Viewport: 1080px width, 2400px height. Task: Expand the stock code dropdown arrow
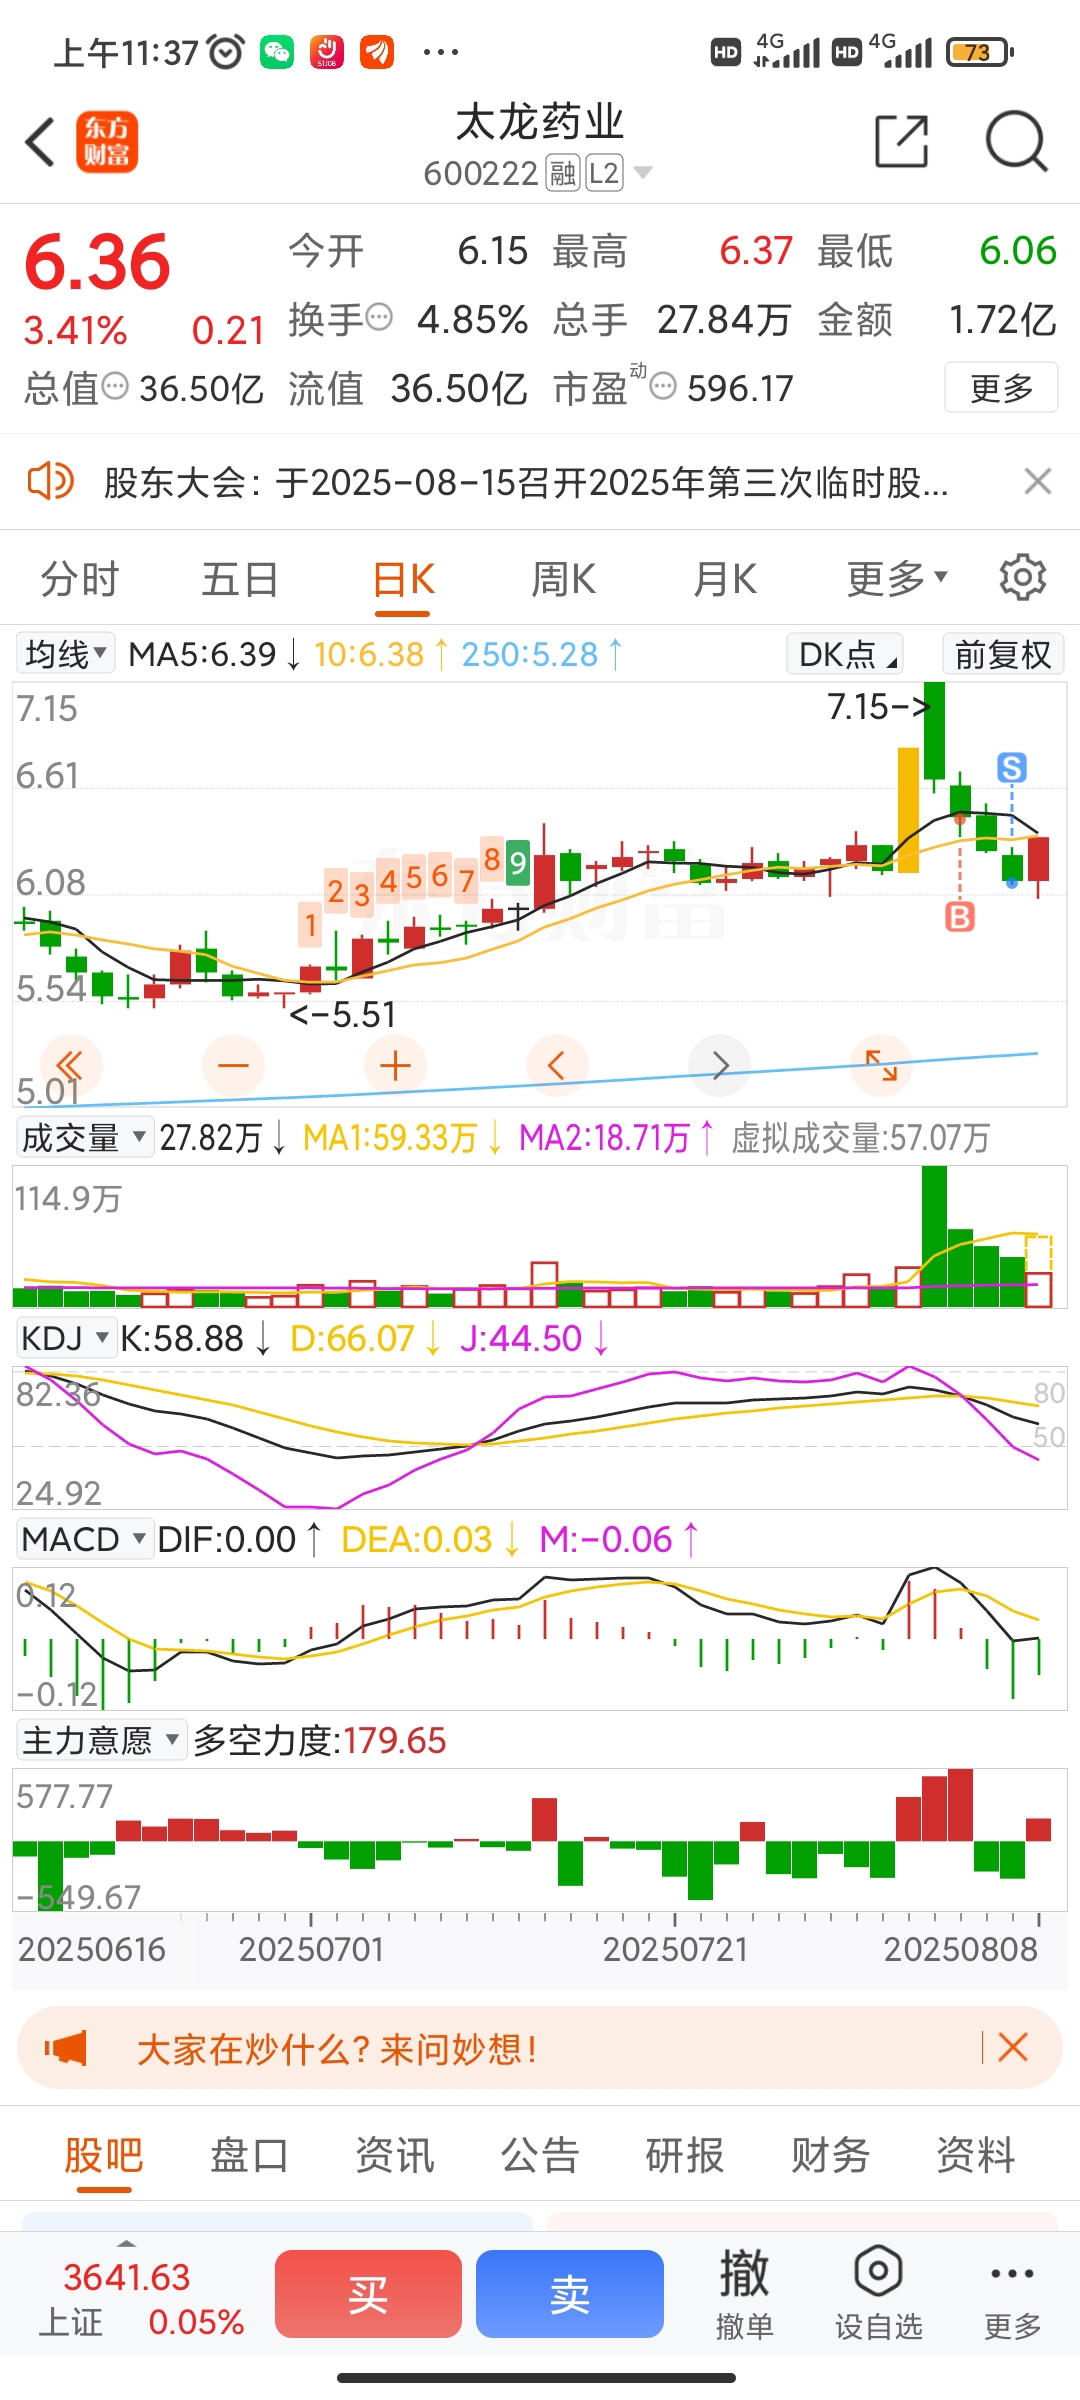pyautogui.click(x=643, y=173)
